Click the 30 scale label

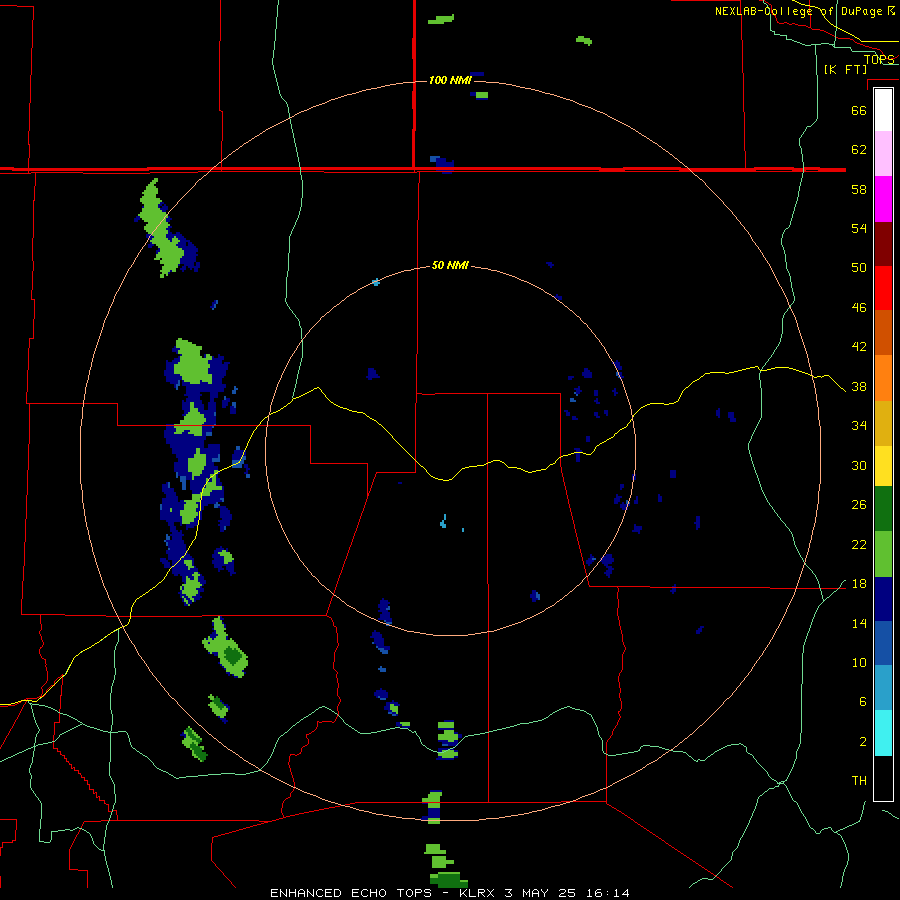859,465
